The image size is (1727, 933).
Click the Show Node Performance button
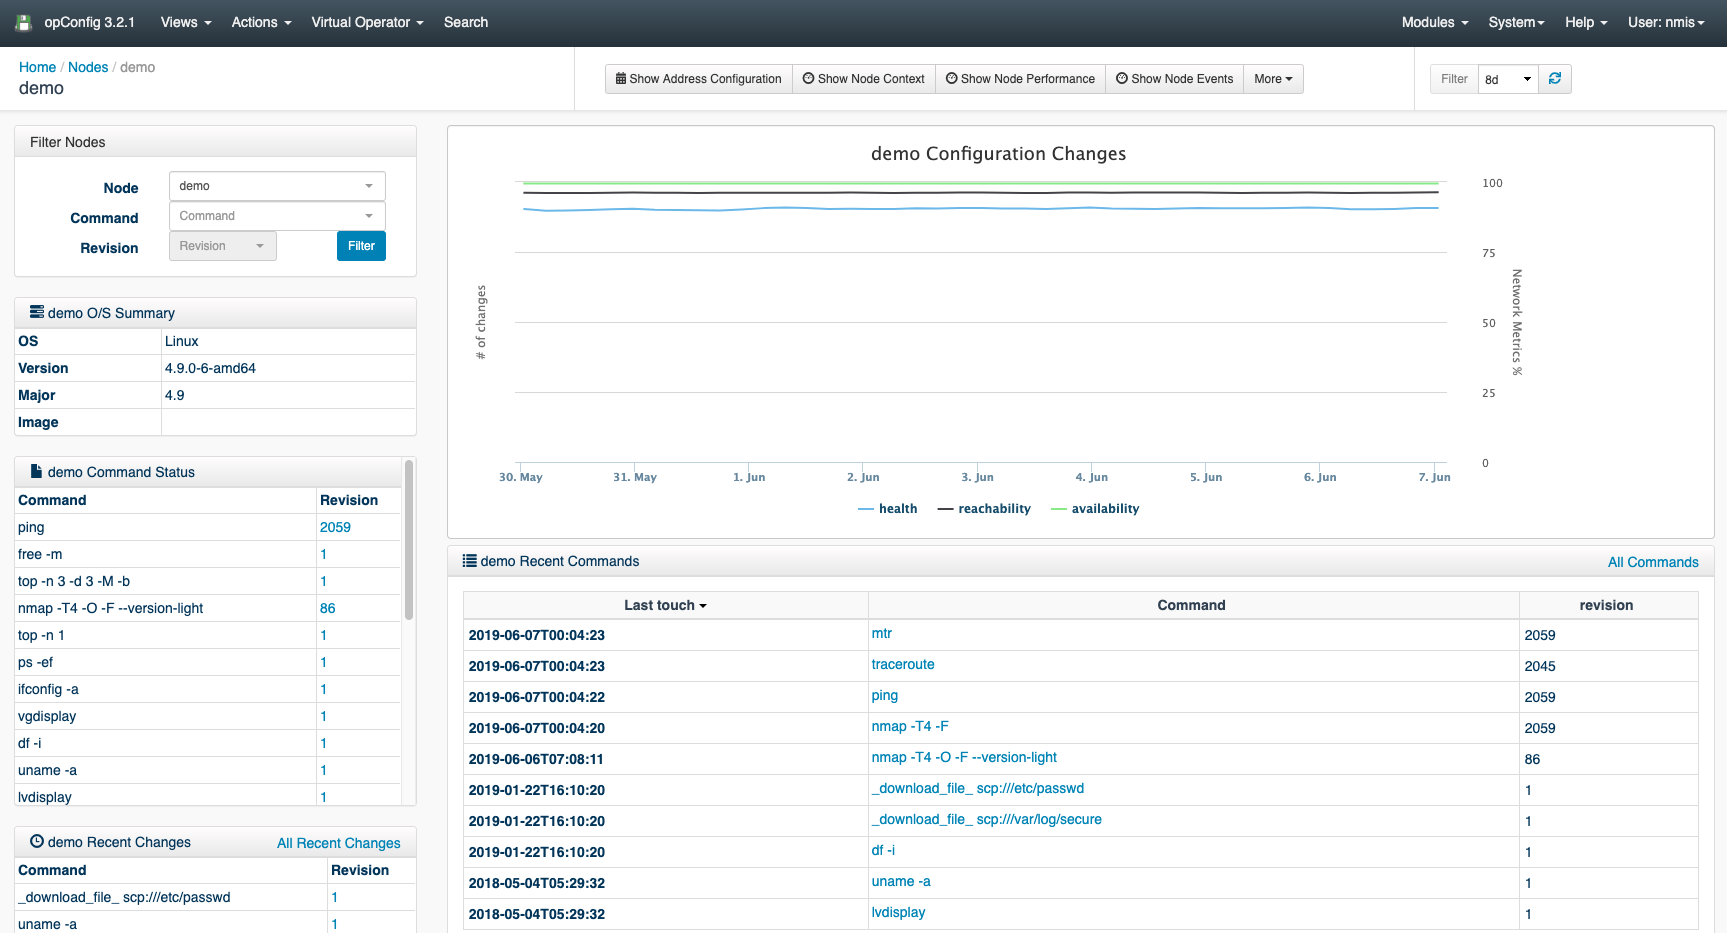pyautogui.click(x=1020, y=79)
